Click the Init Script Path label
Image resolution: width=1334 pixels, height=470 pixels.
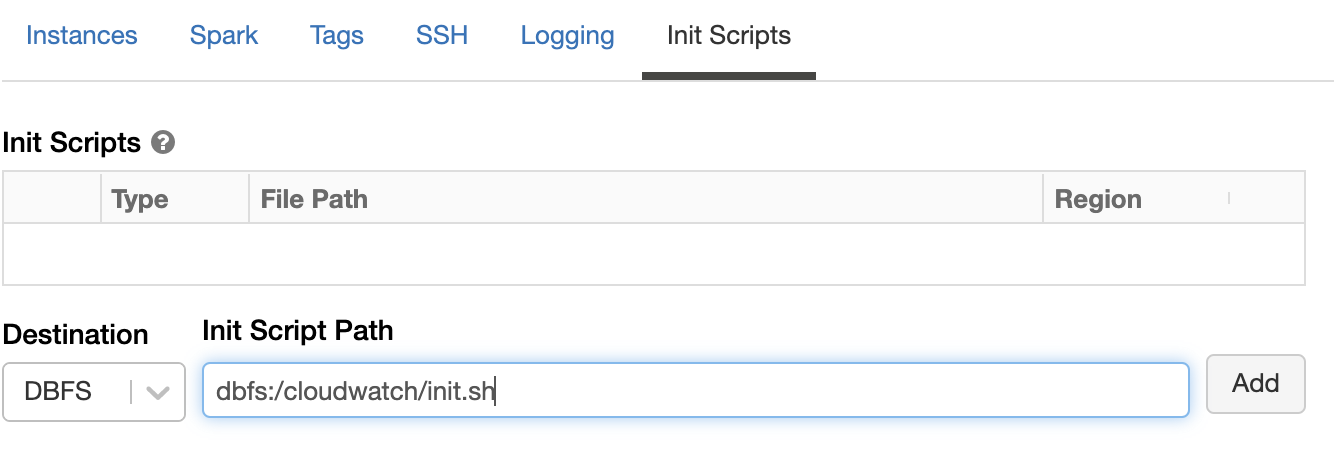[297, 331]
